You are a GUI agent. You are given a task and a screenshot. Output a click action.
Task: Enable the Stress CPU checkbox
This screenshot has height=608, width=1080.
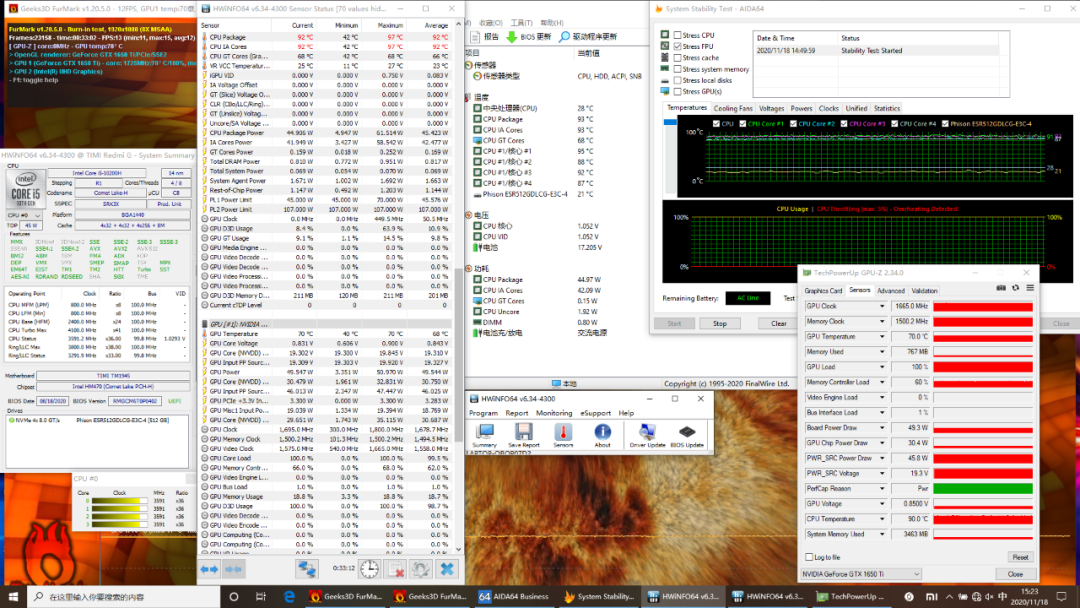(678, 35)
